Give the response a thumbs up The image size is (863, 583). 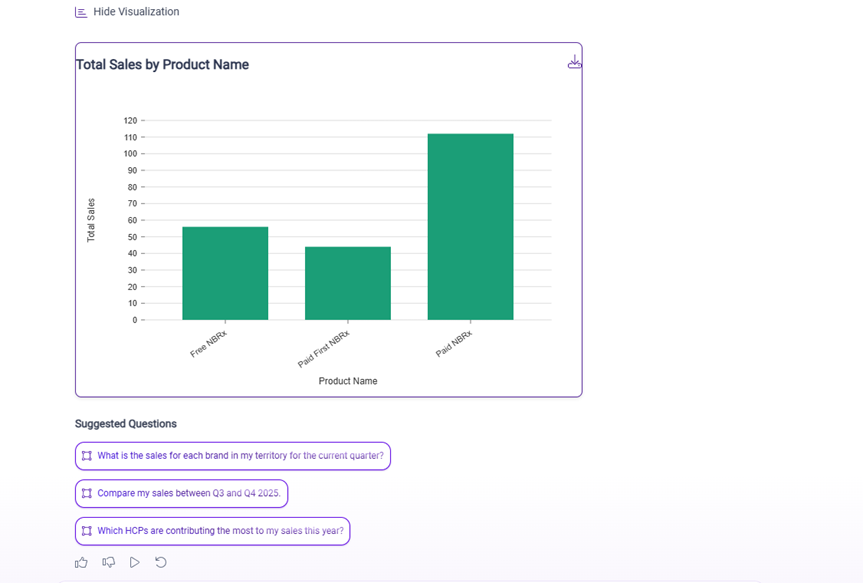click(x=82, y=563)
